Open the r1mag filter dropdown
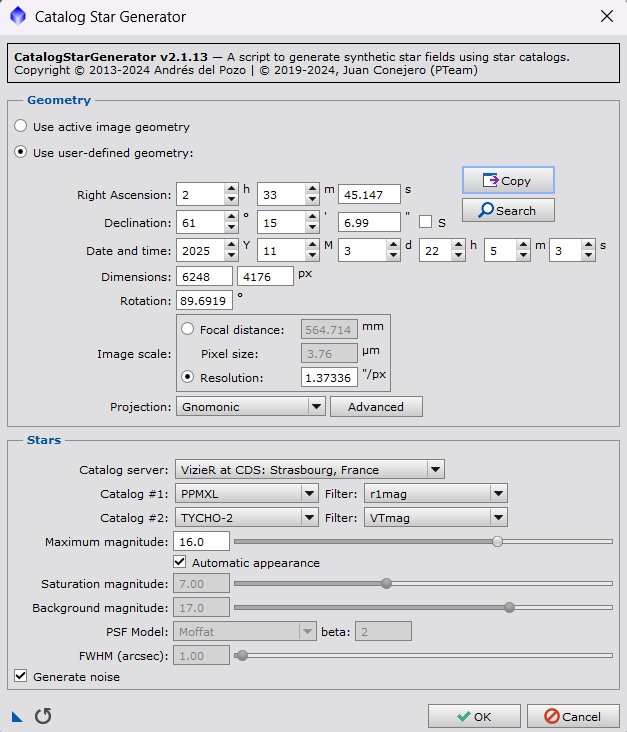This screenshot has width=627, height=732. pyautogui.click(x=436, y=493)
